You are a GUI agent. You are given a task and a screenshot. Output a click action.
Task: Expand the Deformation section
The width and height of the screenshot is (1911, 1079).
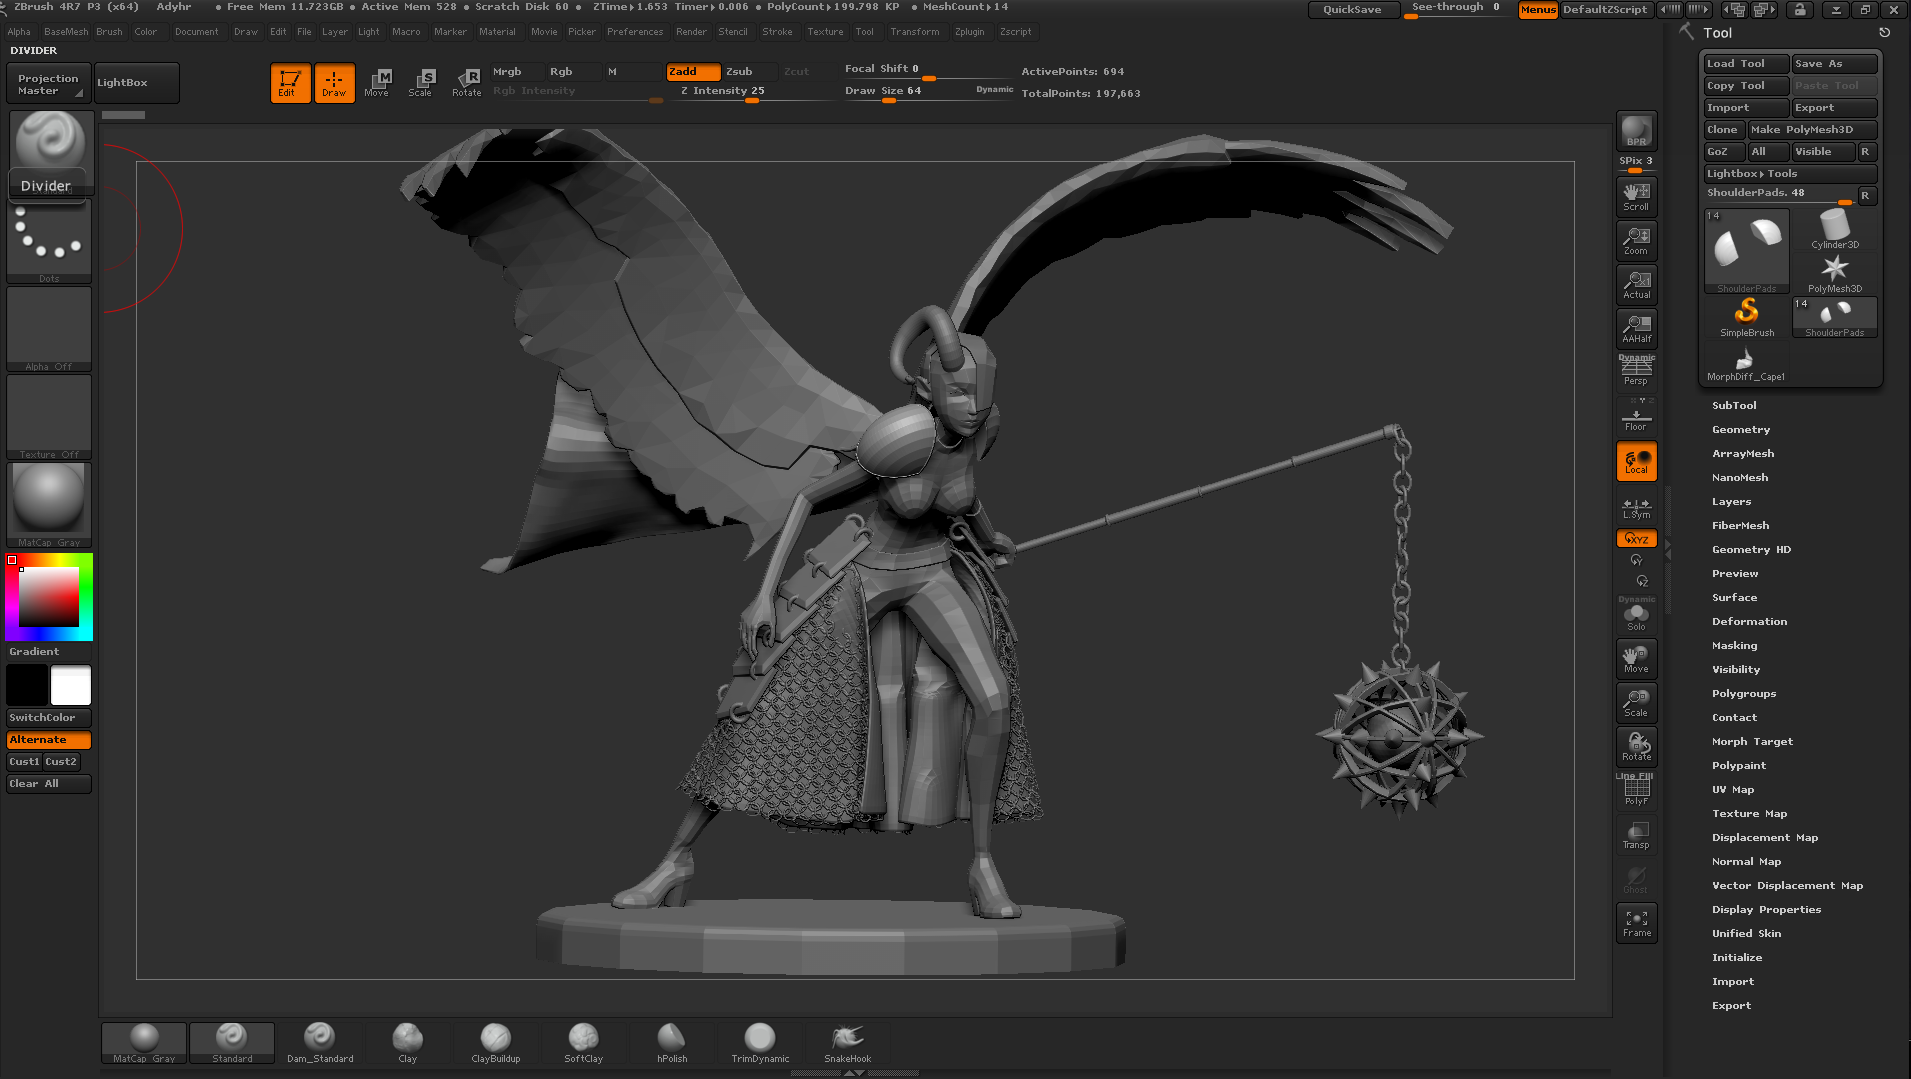1749,621
